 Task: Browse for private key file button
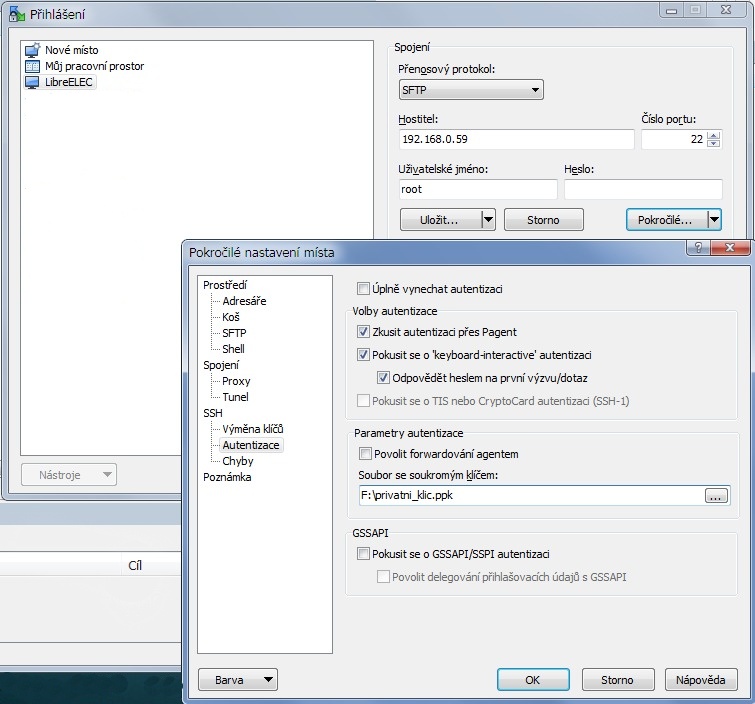(x=716, y=495)
